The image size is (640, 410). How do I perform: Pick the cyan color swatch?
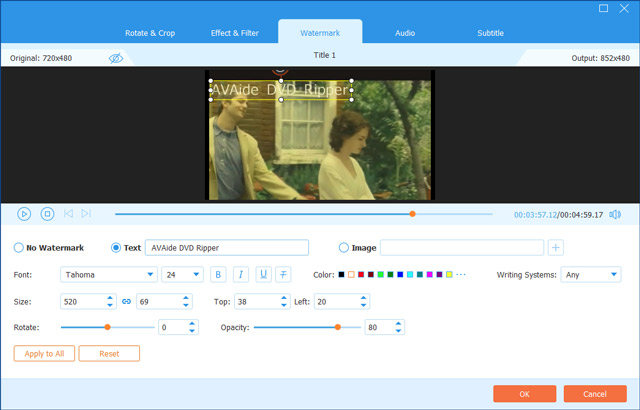[x=410, y=275]
